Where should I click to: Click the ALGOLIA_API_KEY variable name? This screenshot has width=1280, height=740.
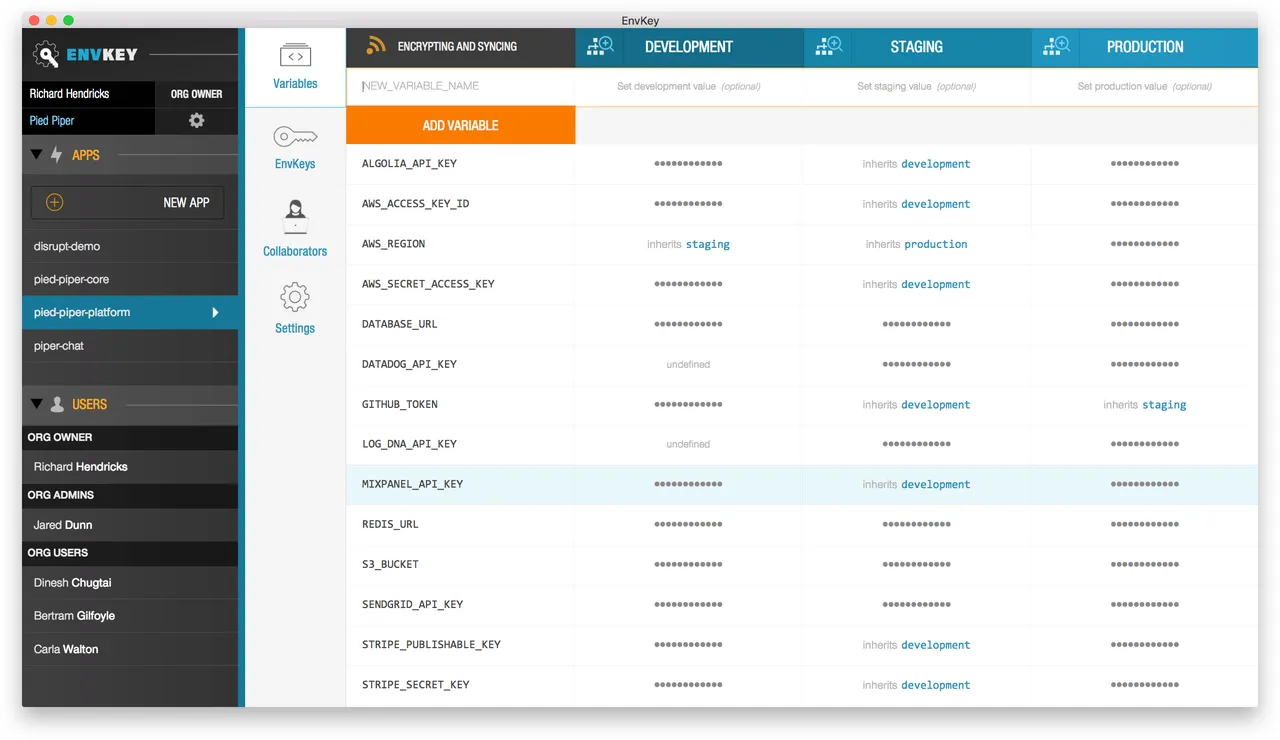409,164
